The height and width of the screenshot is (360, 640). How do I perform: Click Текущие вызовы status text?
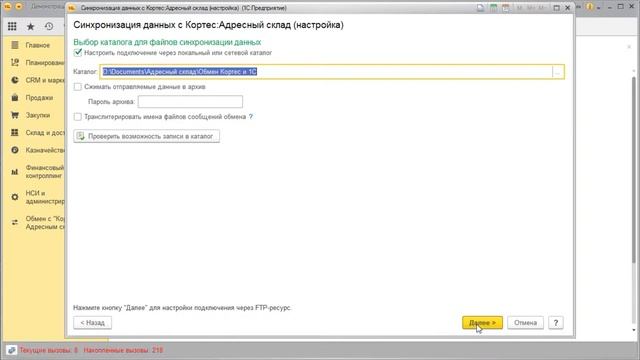pos(49,350)
